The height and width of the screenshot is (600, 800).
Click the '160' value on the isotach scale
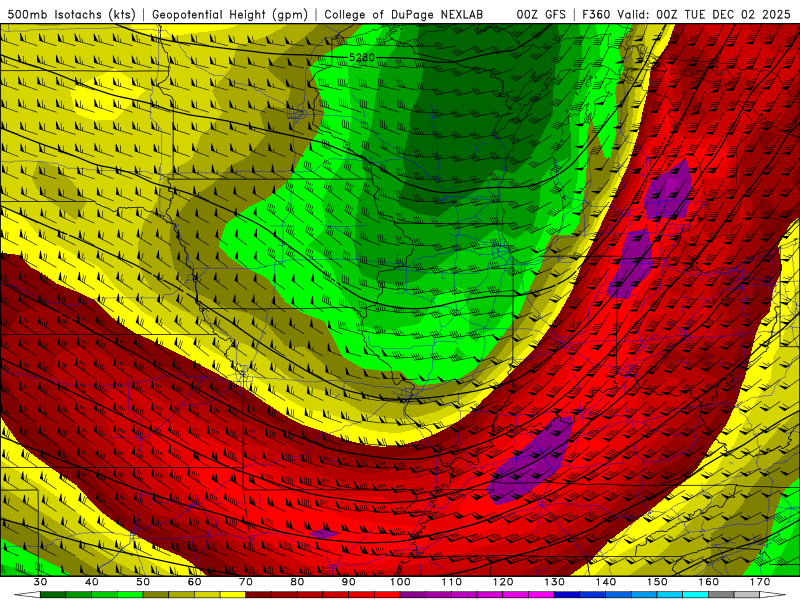709,582
